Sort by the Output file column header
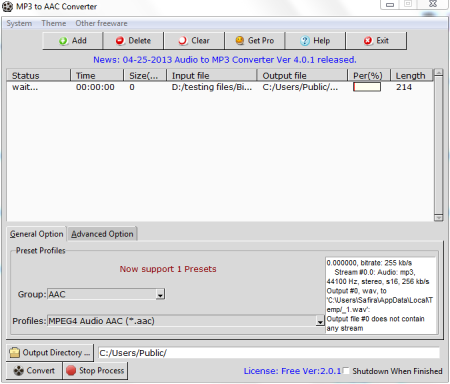This screenshot has height=384, width=450. coord(302,76)
